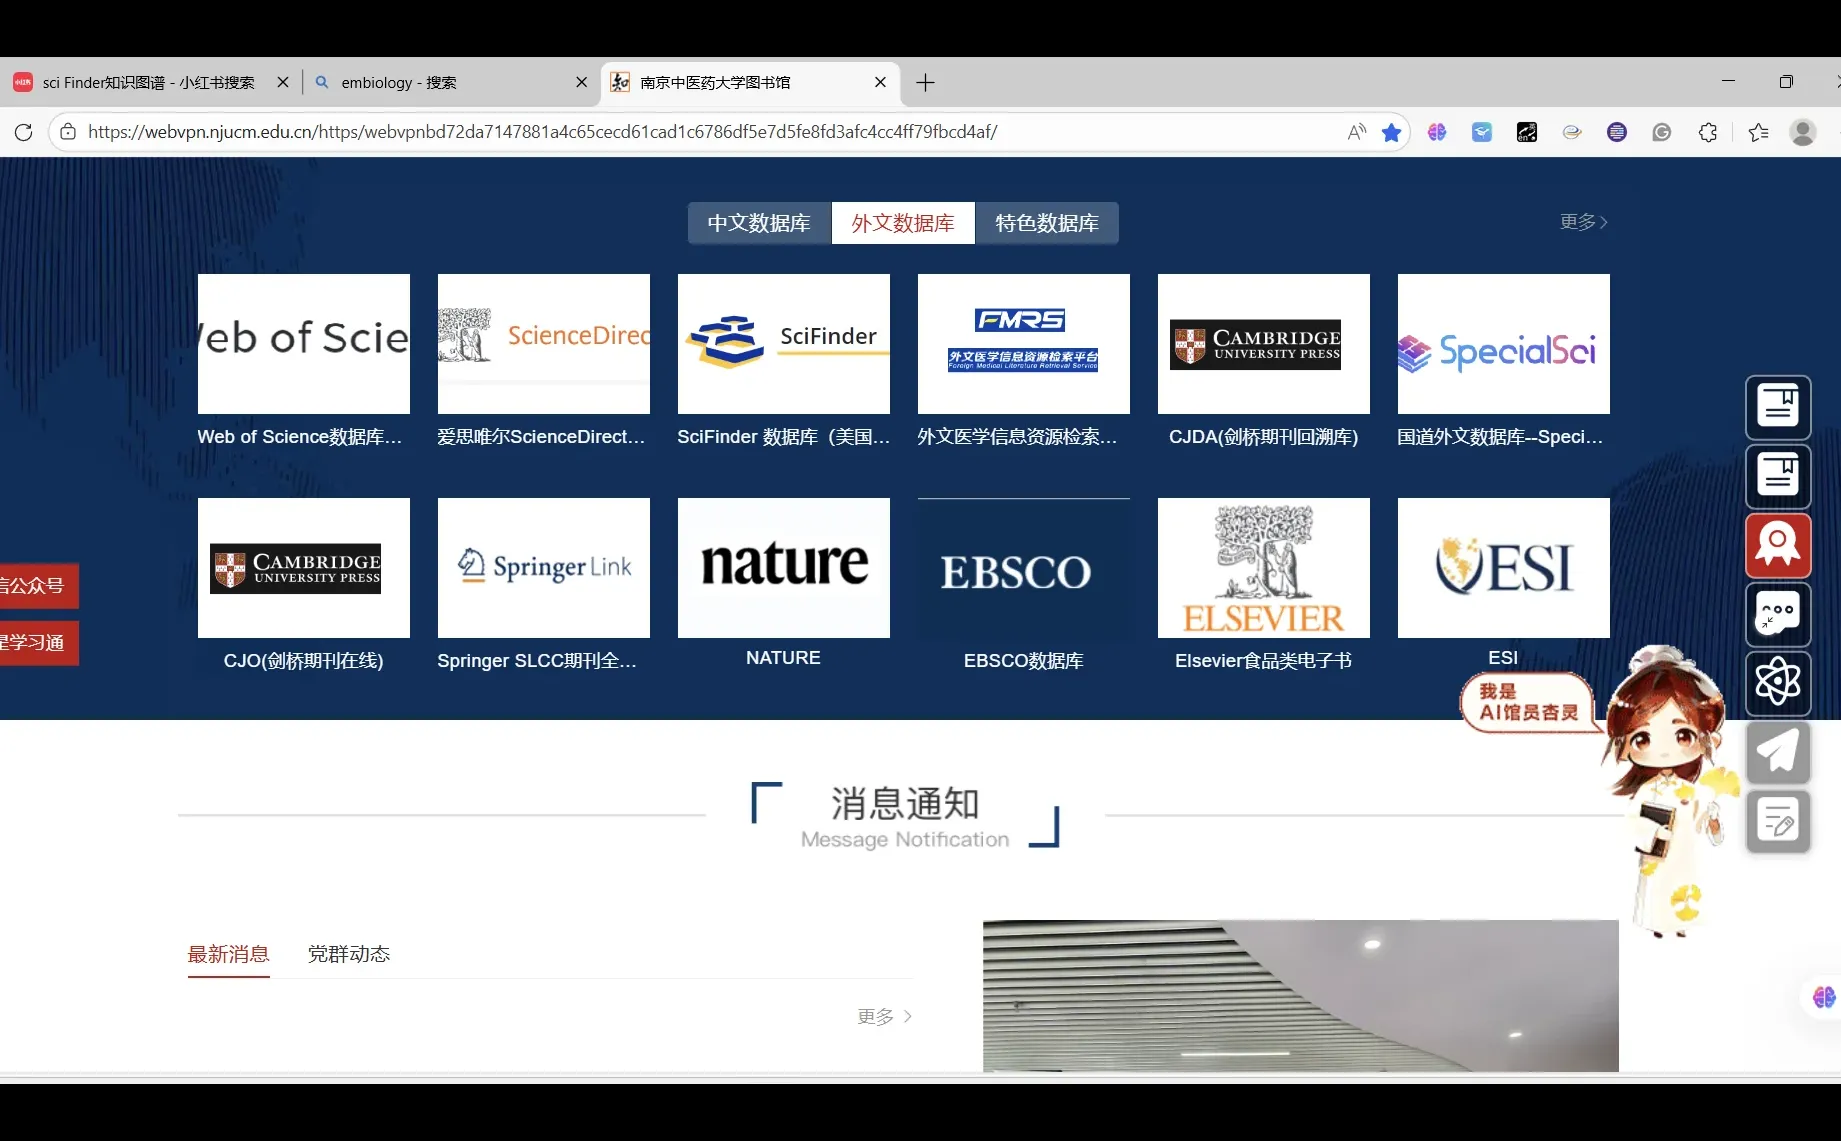
Task: Click the 更多 link under news tabs
Action: (x=885, y=1017)
